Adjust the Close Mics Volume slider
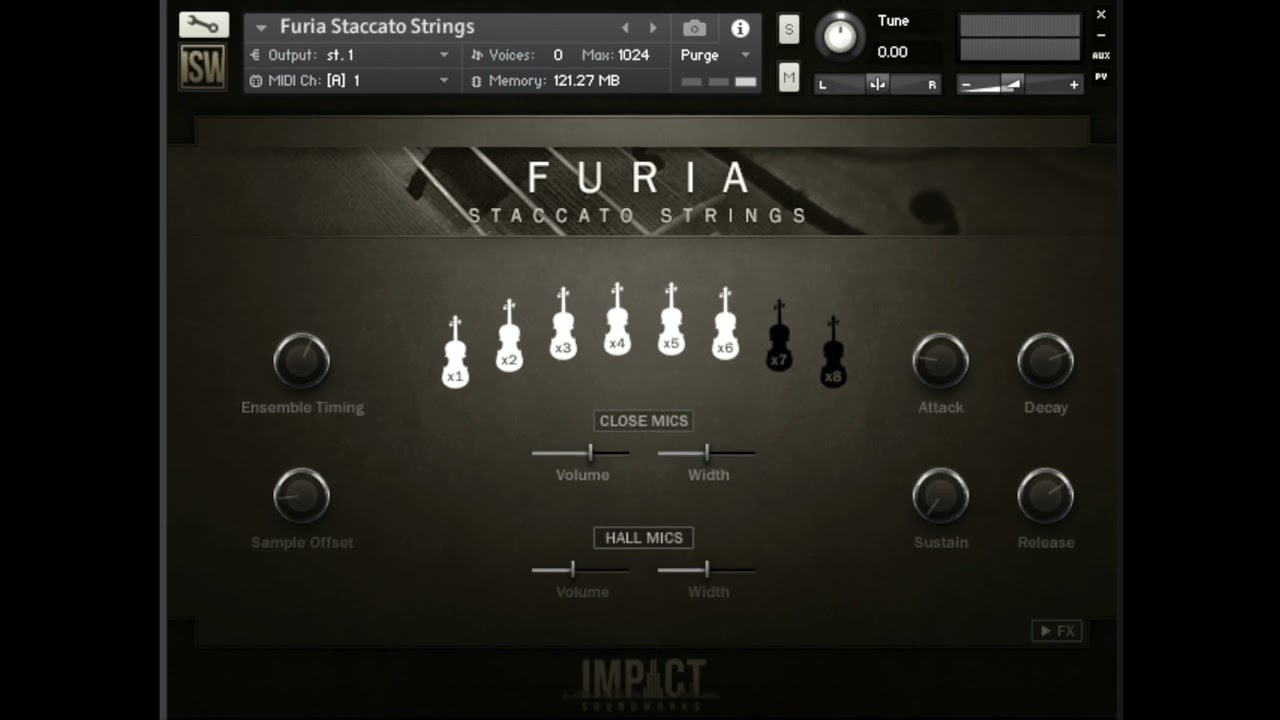The image size is (1280, 720). (581, 453)
